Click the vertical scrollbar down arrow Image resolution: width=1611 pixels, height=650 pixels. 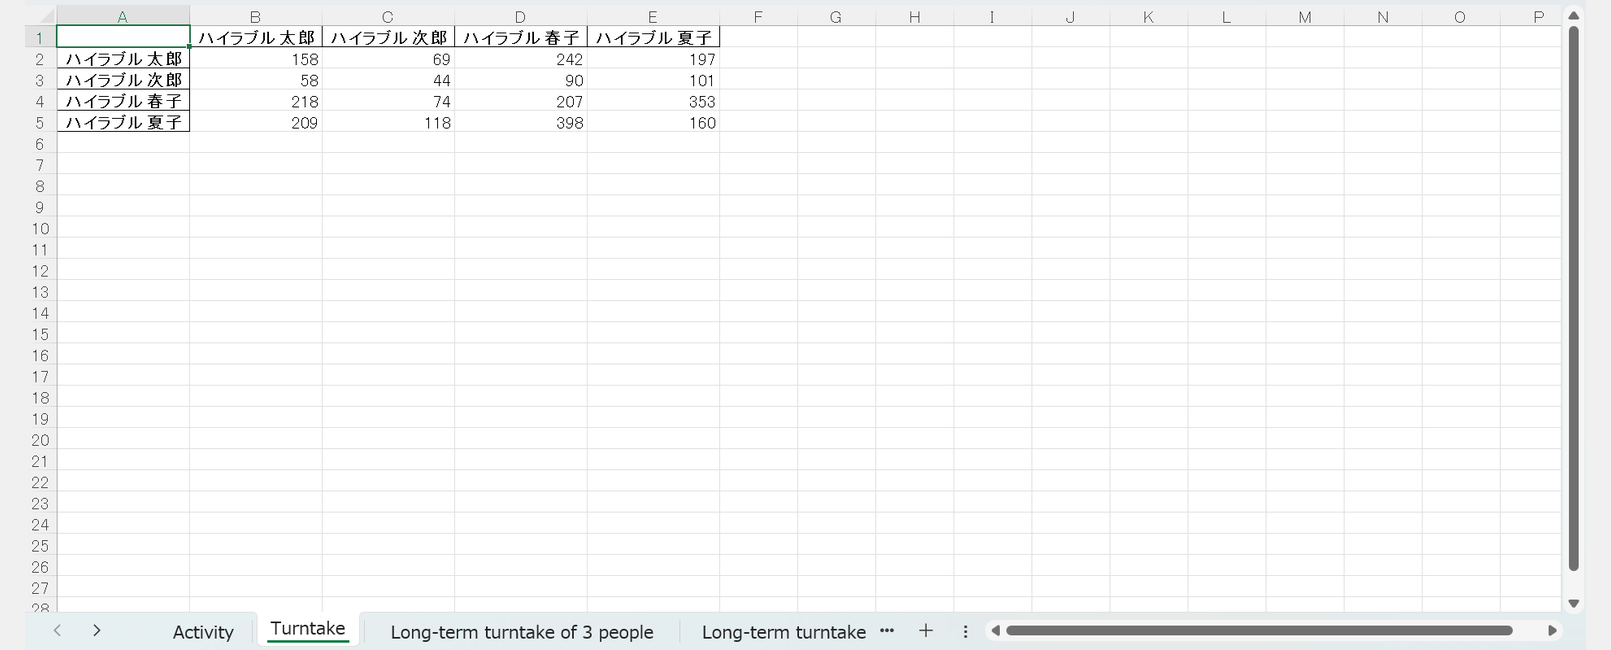[x=1573, y=603]
